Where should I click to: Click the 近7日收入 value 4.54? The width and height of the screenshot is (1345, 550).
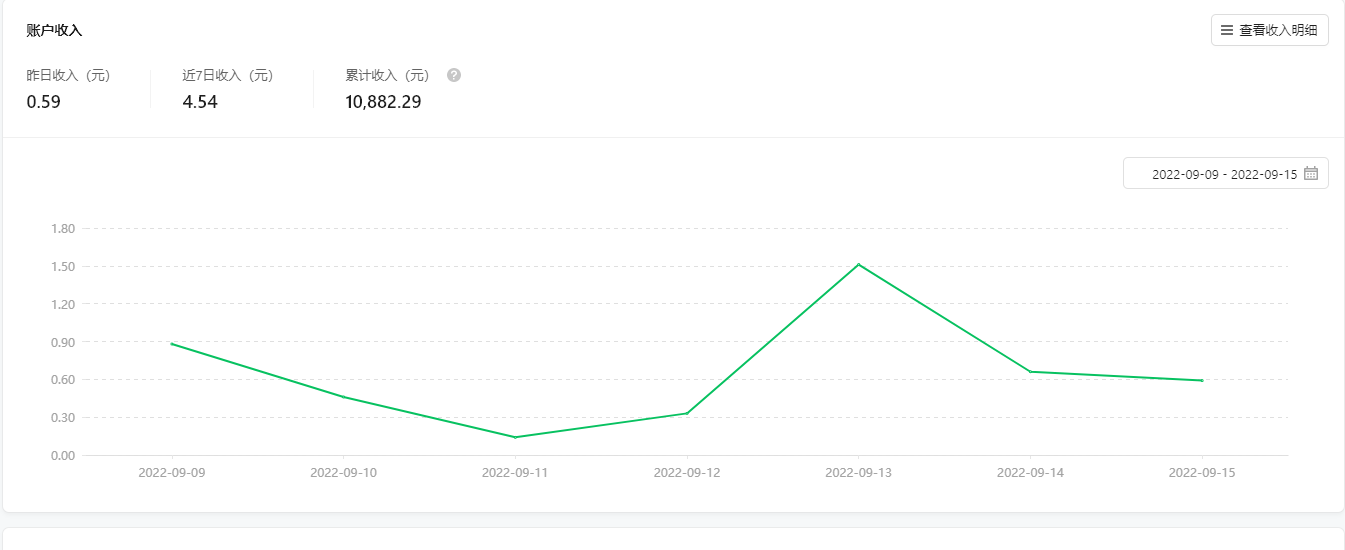pyautogui.click(x=200, y=102)
